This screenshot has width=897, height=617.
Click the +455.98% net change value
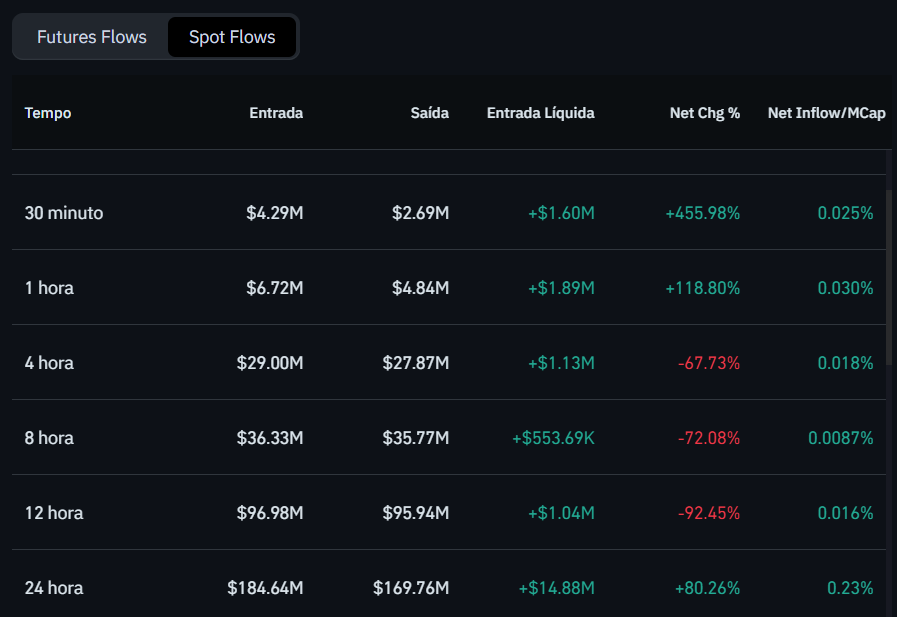[702, 213]
